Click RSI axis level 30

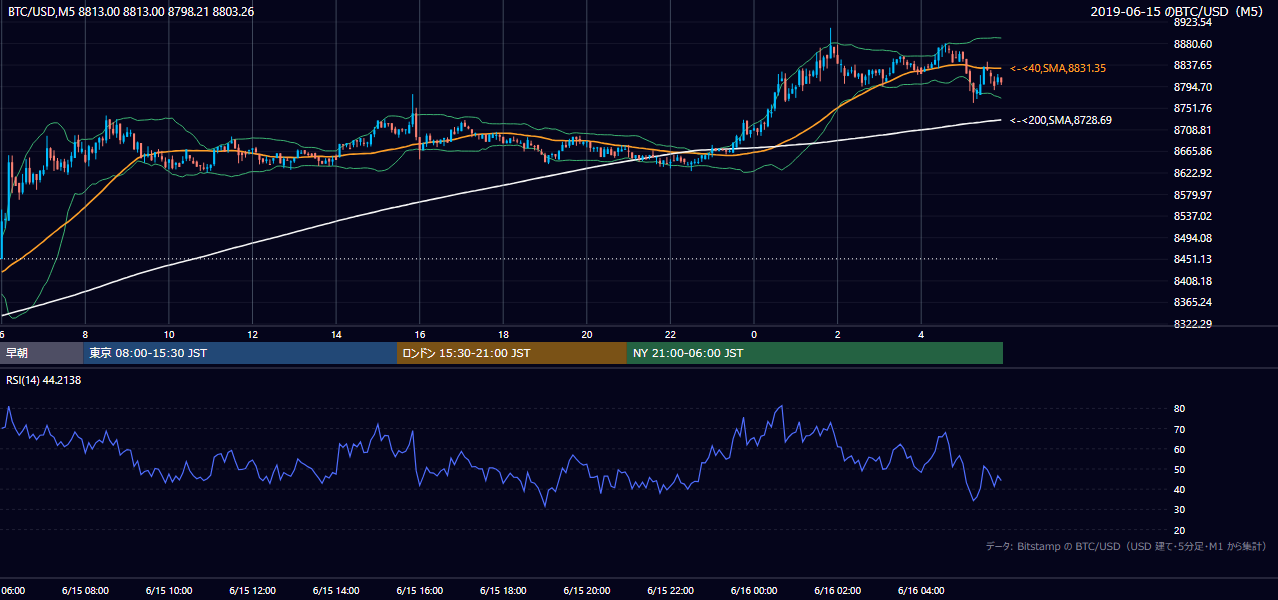click(x=1179, y=510)
